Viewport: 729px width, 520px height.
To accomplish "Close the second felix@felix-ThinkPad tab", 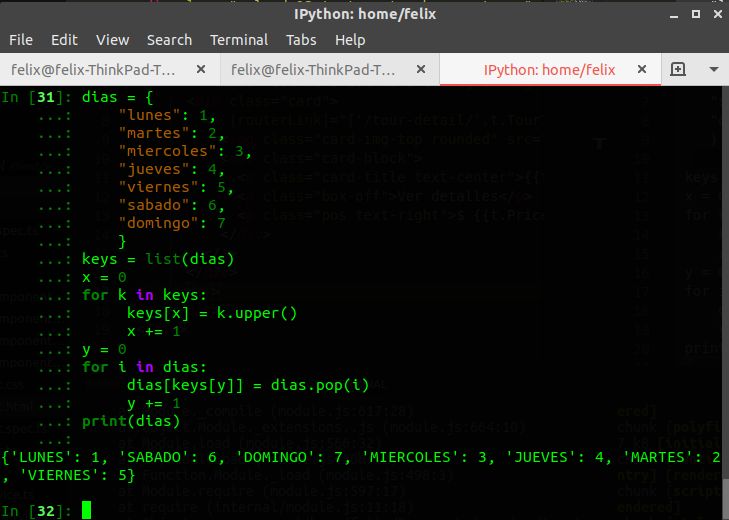I will [421, 69].
